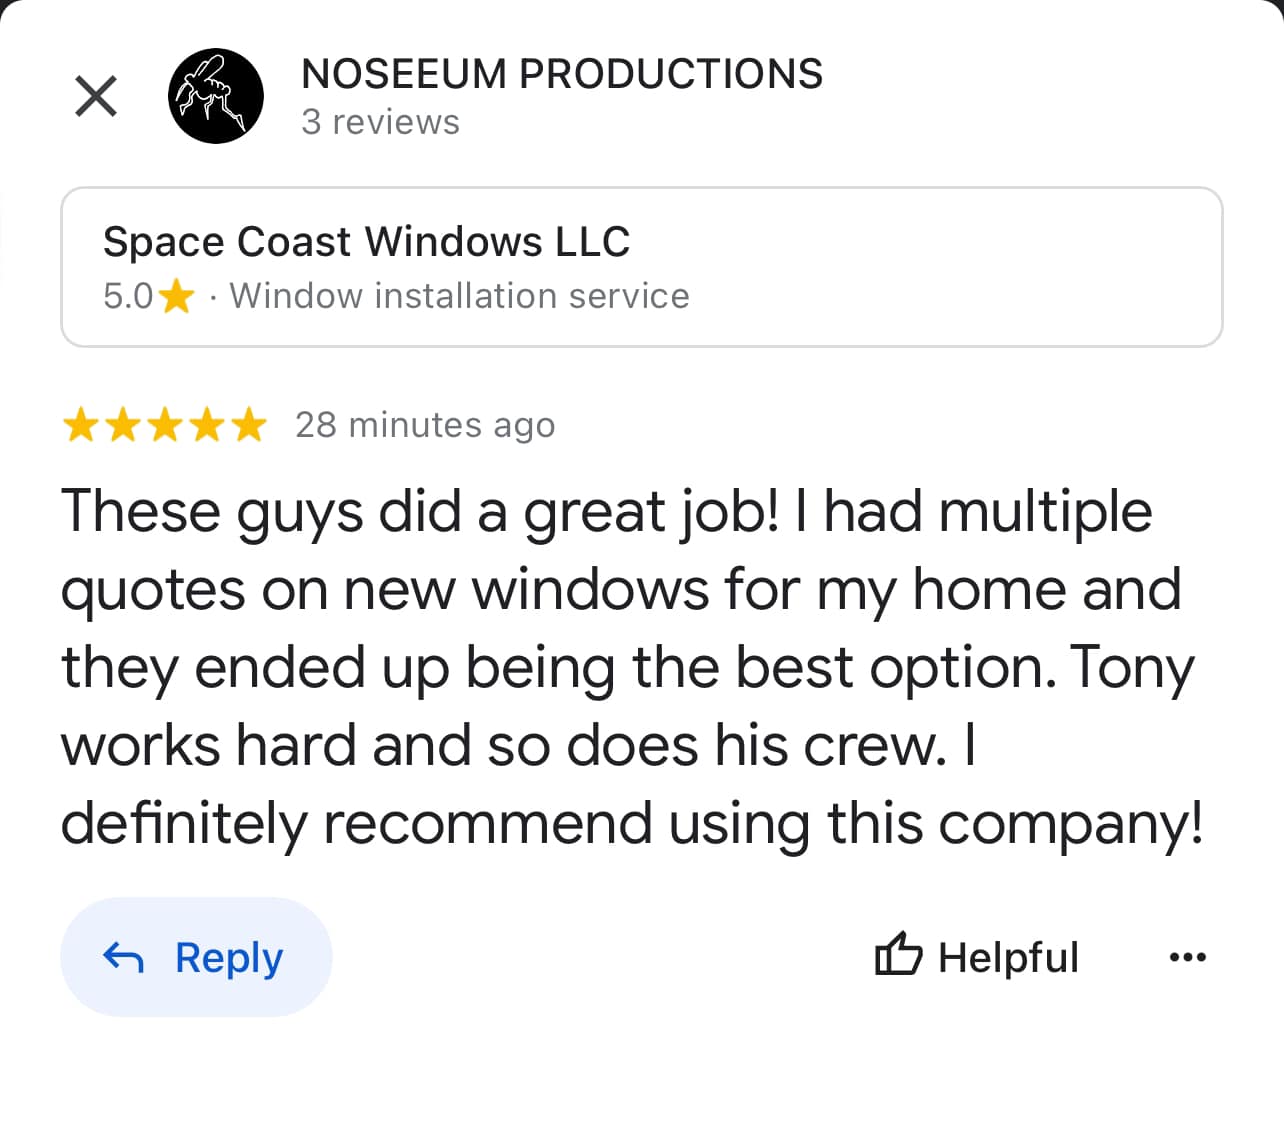The width and height of the screenshot is (1284, 1123).
Task: Open the three-dot more options menu
Action: point(1187,957)
